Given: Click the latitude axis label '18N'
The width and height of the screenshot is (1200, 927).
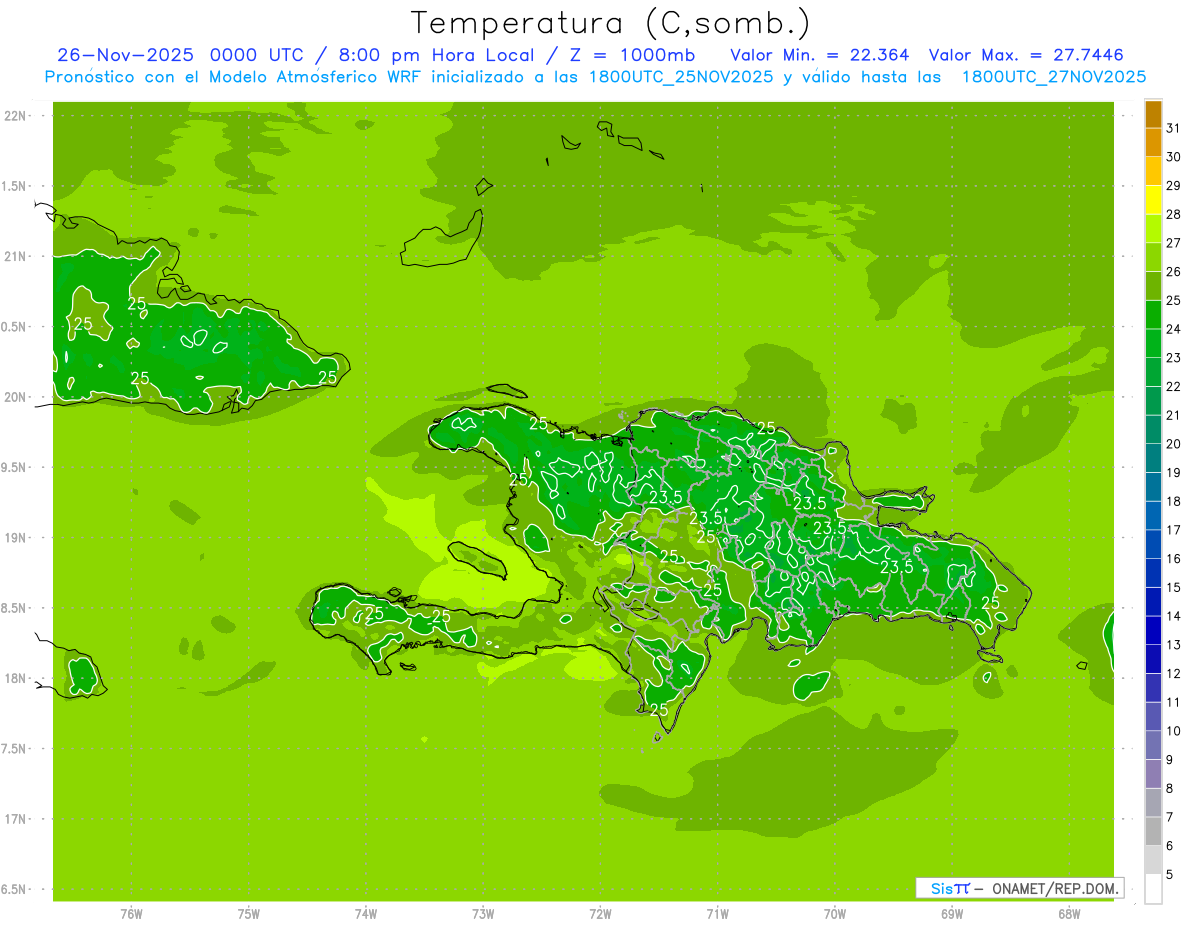Looking at the screenshot, I should click(x=15, y=678).
